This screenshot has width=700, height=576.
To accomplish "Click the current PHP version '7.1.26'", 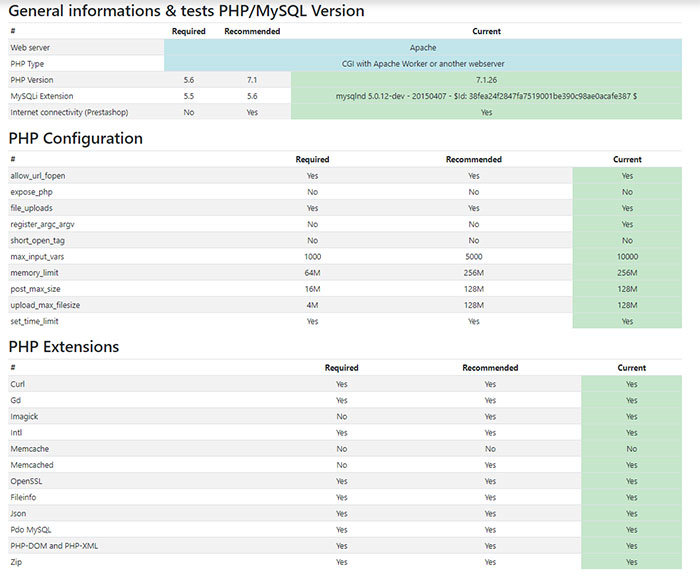I will point(486,80).
